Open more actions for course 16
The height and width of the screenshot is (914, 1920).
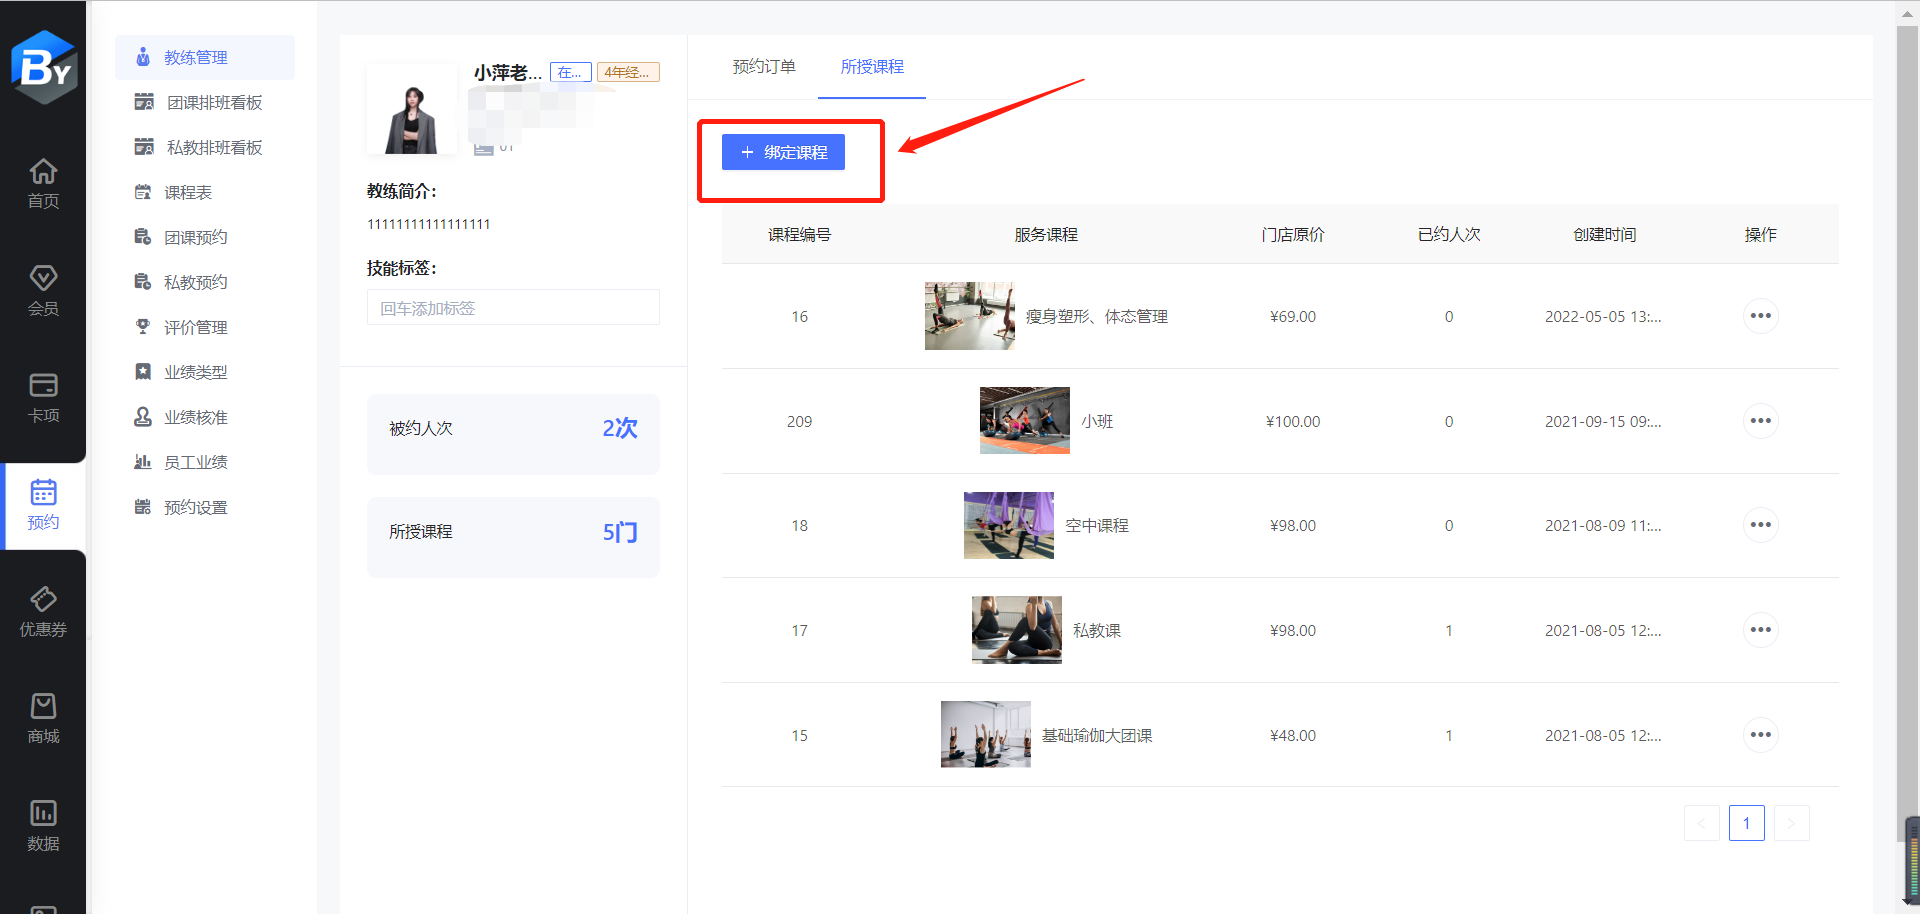(1760, 316)
